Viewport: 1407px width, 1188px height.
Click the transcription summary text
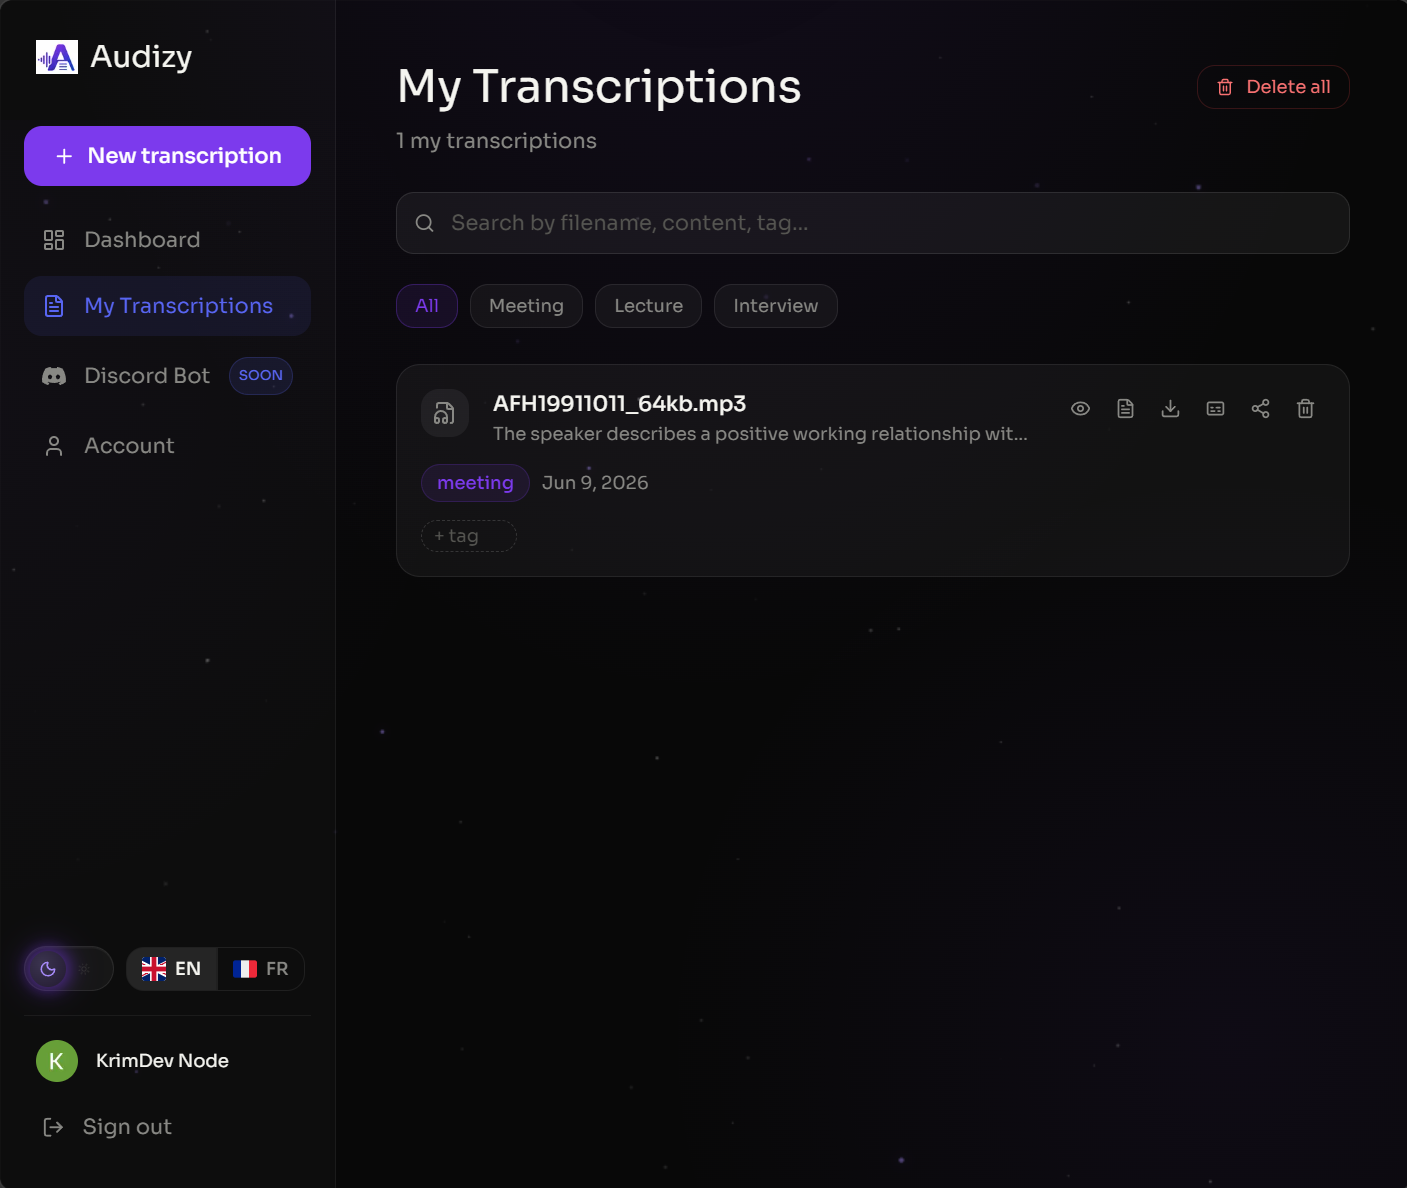coord(760,434)
